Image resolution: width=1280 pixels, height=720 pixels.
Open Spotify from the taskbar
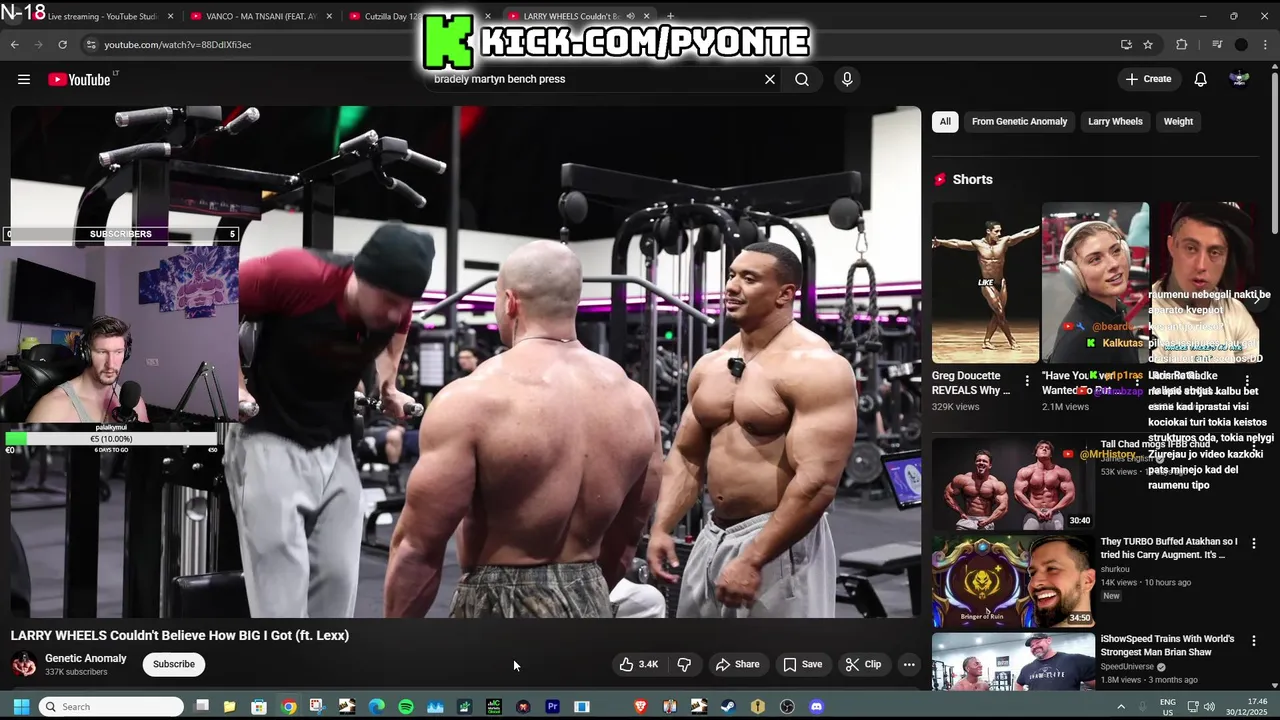[406, 707]
